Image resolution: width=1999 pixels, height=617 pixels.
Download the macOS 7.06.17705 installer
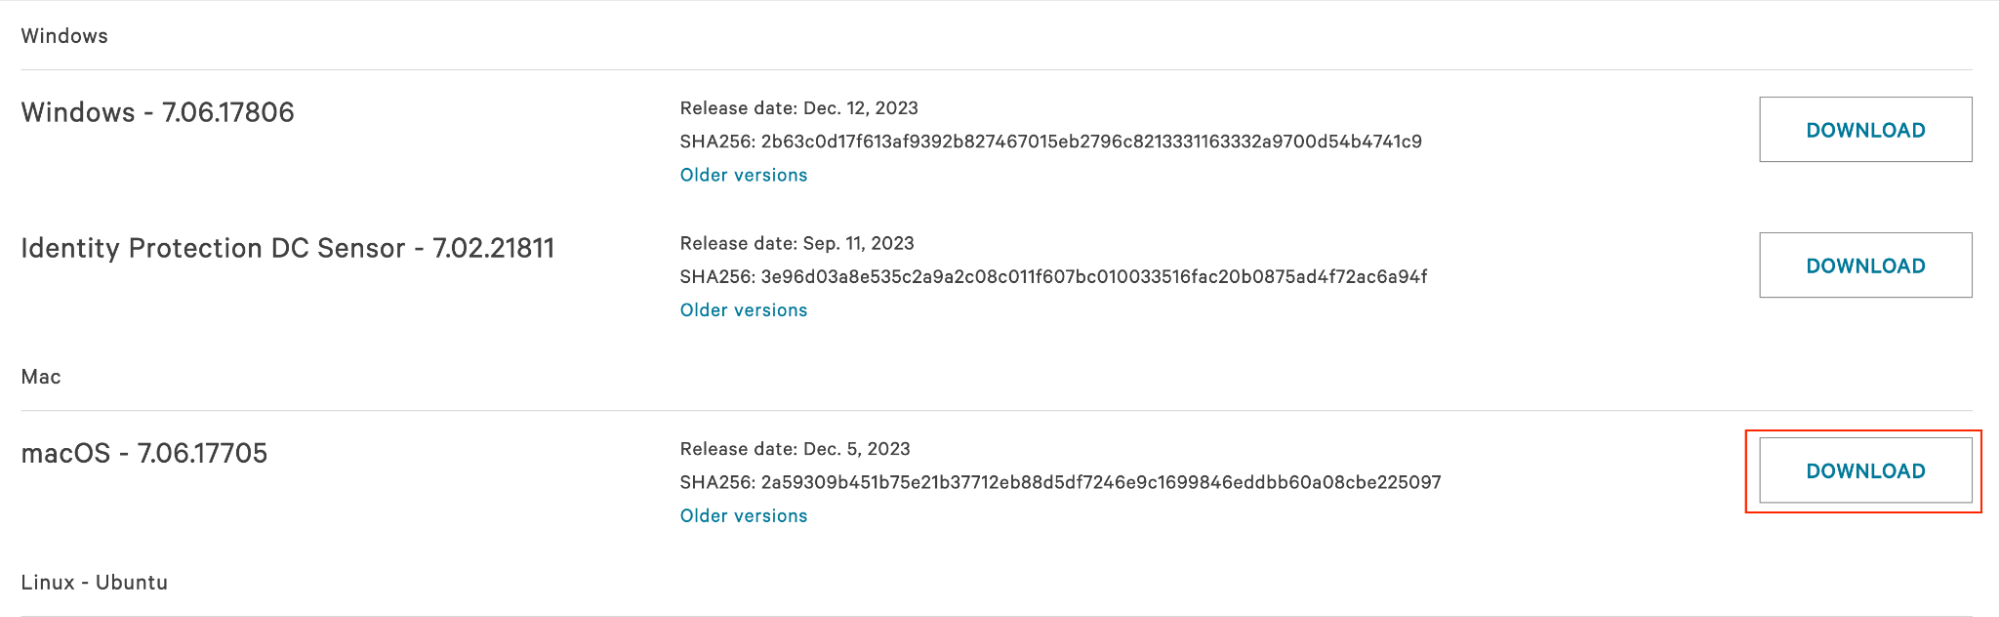coord(1865,471)
